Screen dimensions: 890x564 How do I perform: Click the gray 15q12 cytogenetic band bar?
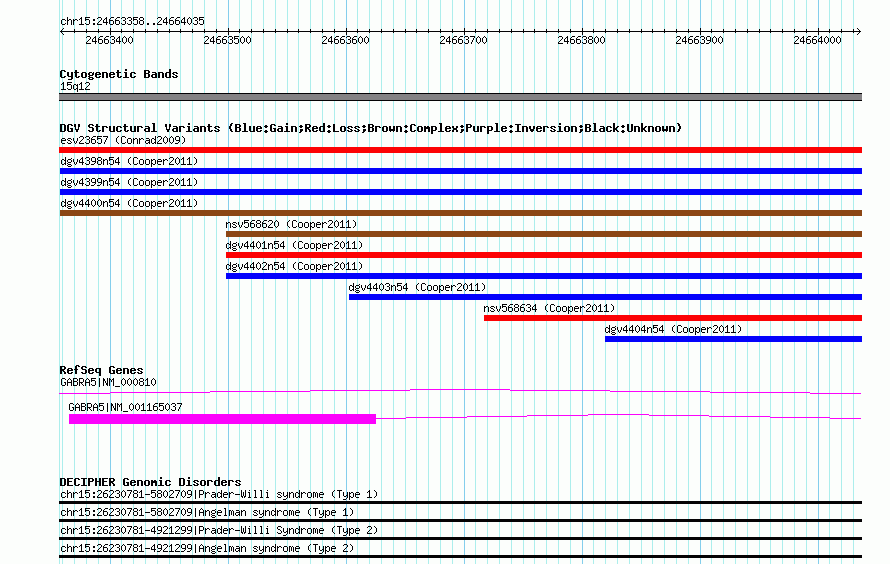pyautogui.click(x=460, y=97)
